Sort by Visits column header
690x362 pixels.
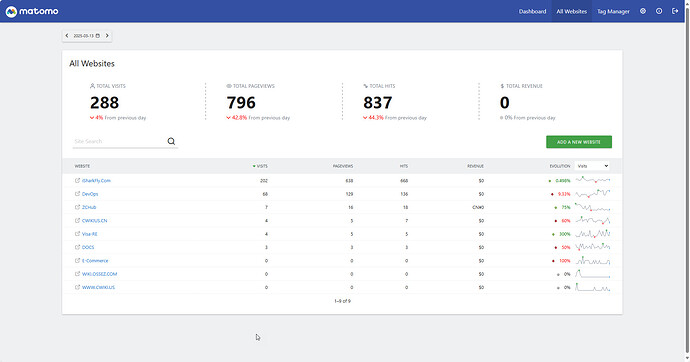tap(260, 166)
